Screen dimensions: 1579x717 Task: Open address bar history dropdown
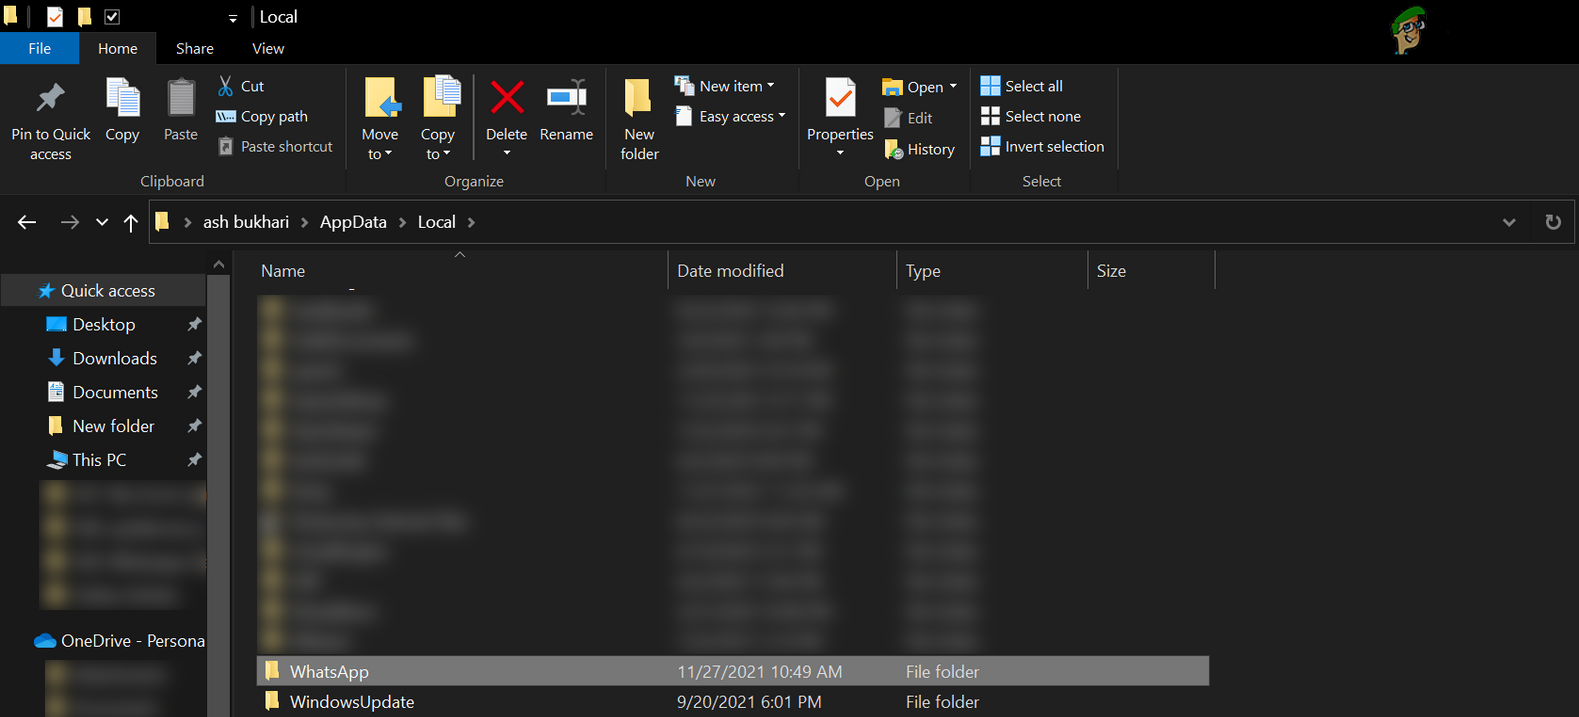click(x=1509, y=222)
